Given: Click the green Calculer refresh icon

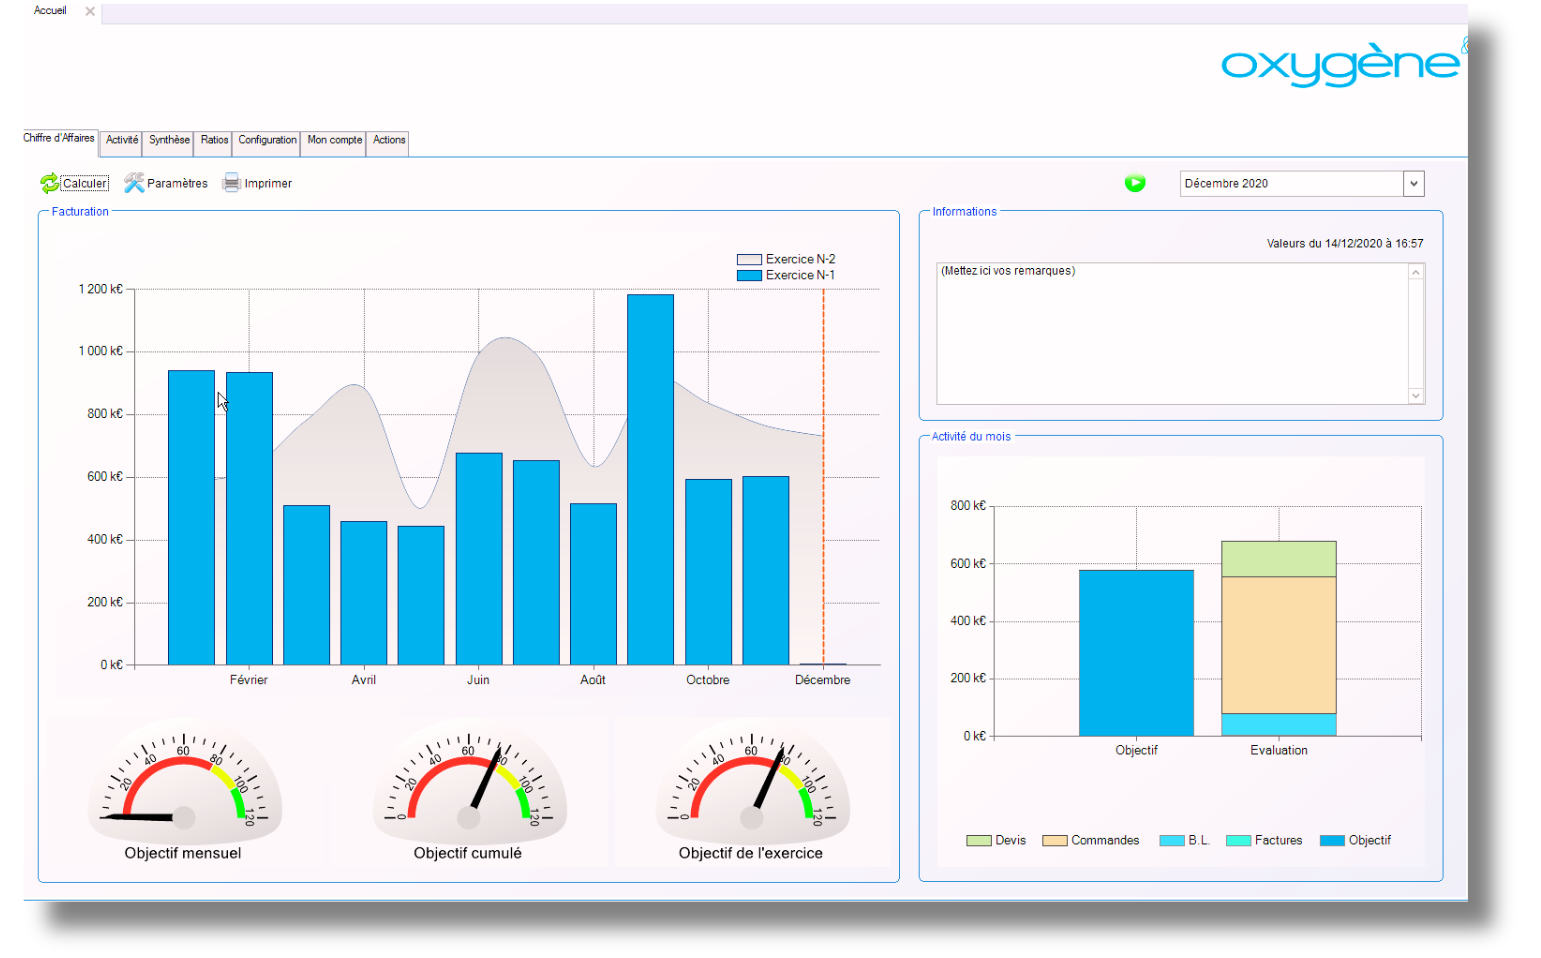Looking at the screenshot, I should tap(49, 183).
